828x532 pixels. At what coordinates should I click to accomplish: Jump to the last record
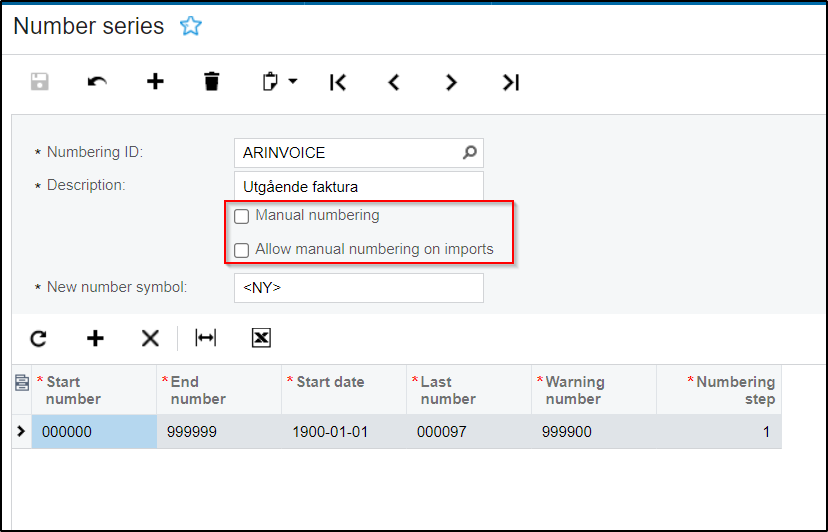point(510,82)
